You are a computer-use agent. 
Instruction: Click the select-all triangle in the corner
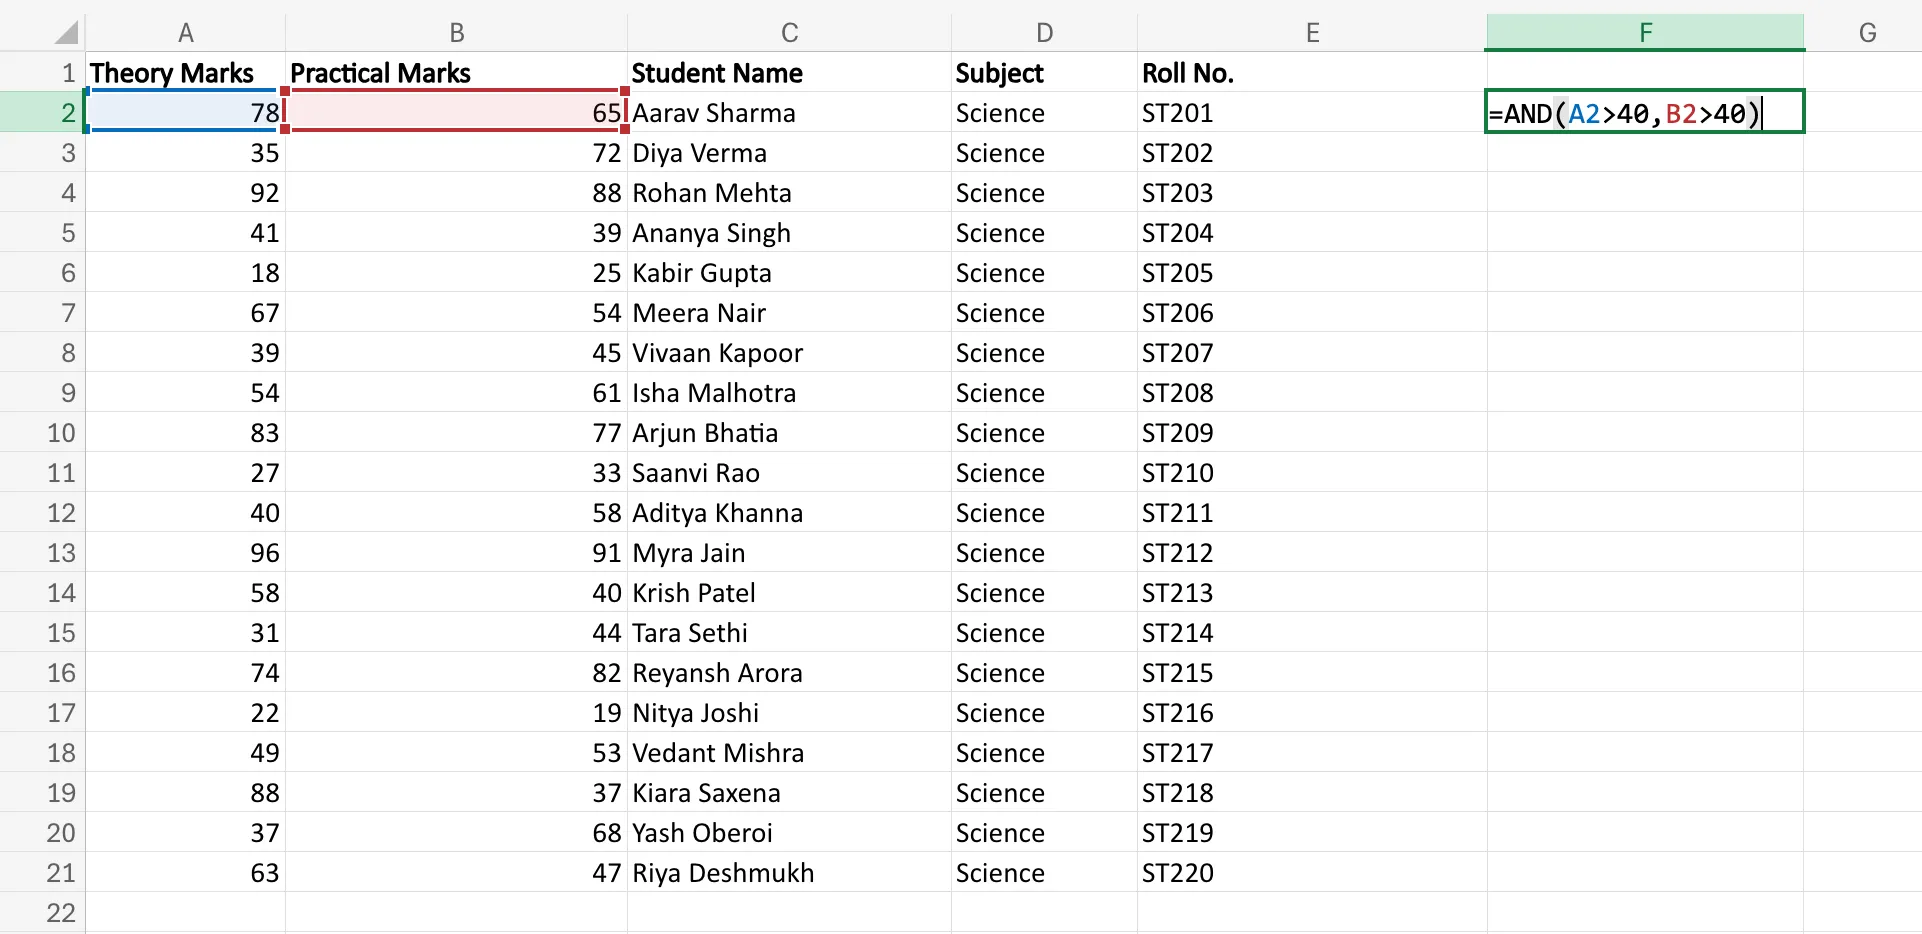coord(63,31)
